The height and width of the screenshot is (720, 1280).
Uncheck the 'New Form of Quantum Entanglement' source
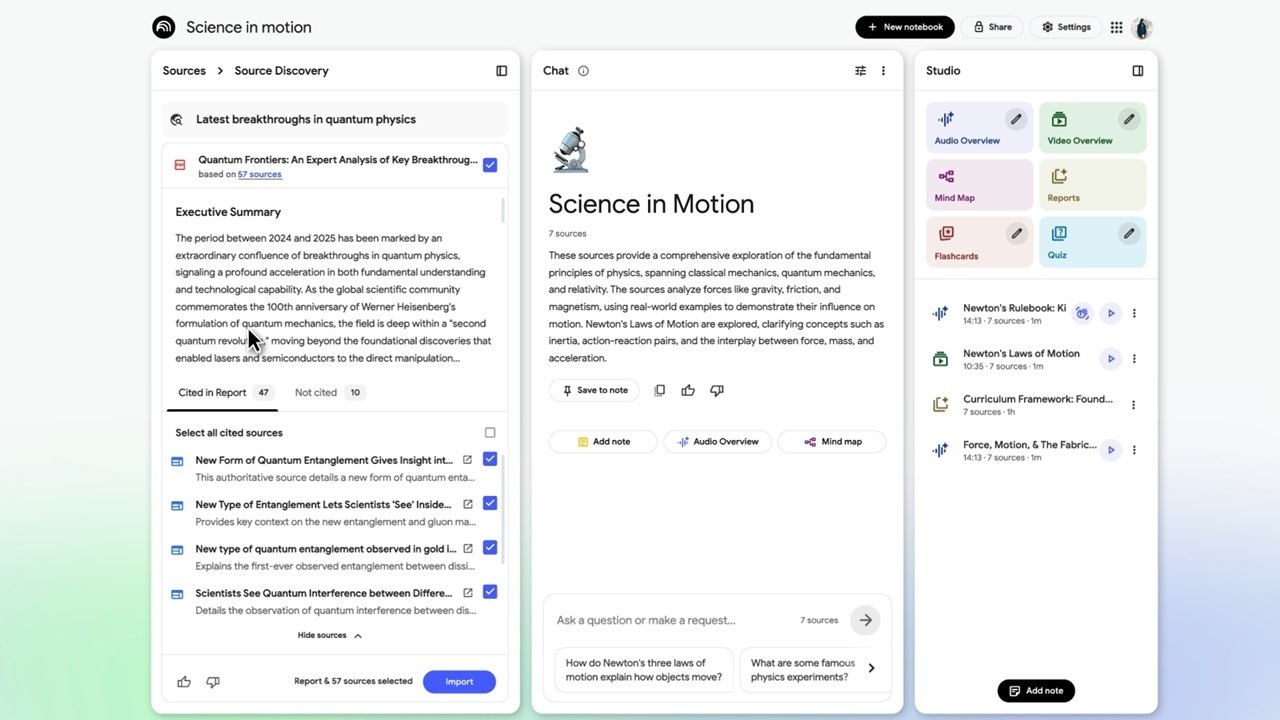(490, 459)
